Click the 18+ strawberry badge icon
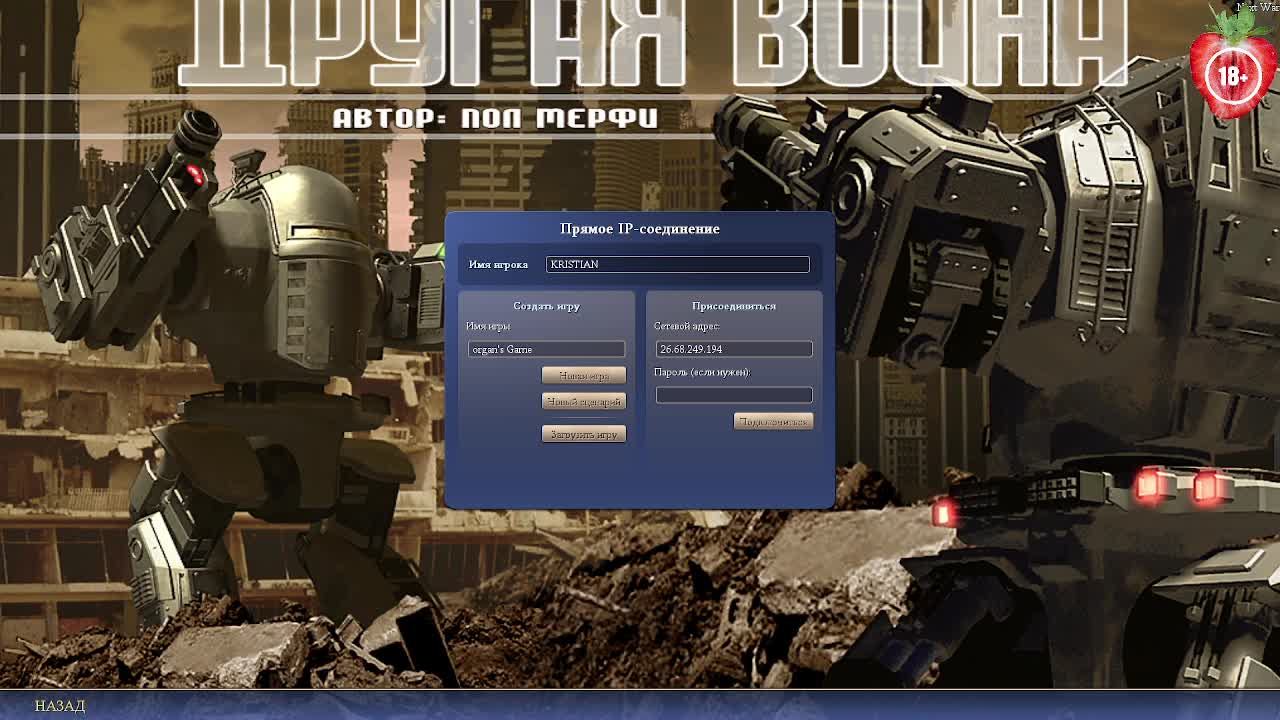Image resolution: width=1280 pixels, height=720 pixels. [1233, 66]
